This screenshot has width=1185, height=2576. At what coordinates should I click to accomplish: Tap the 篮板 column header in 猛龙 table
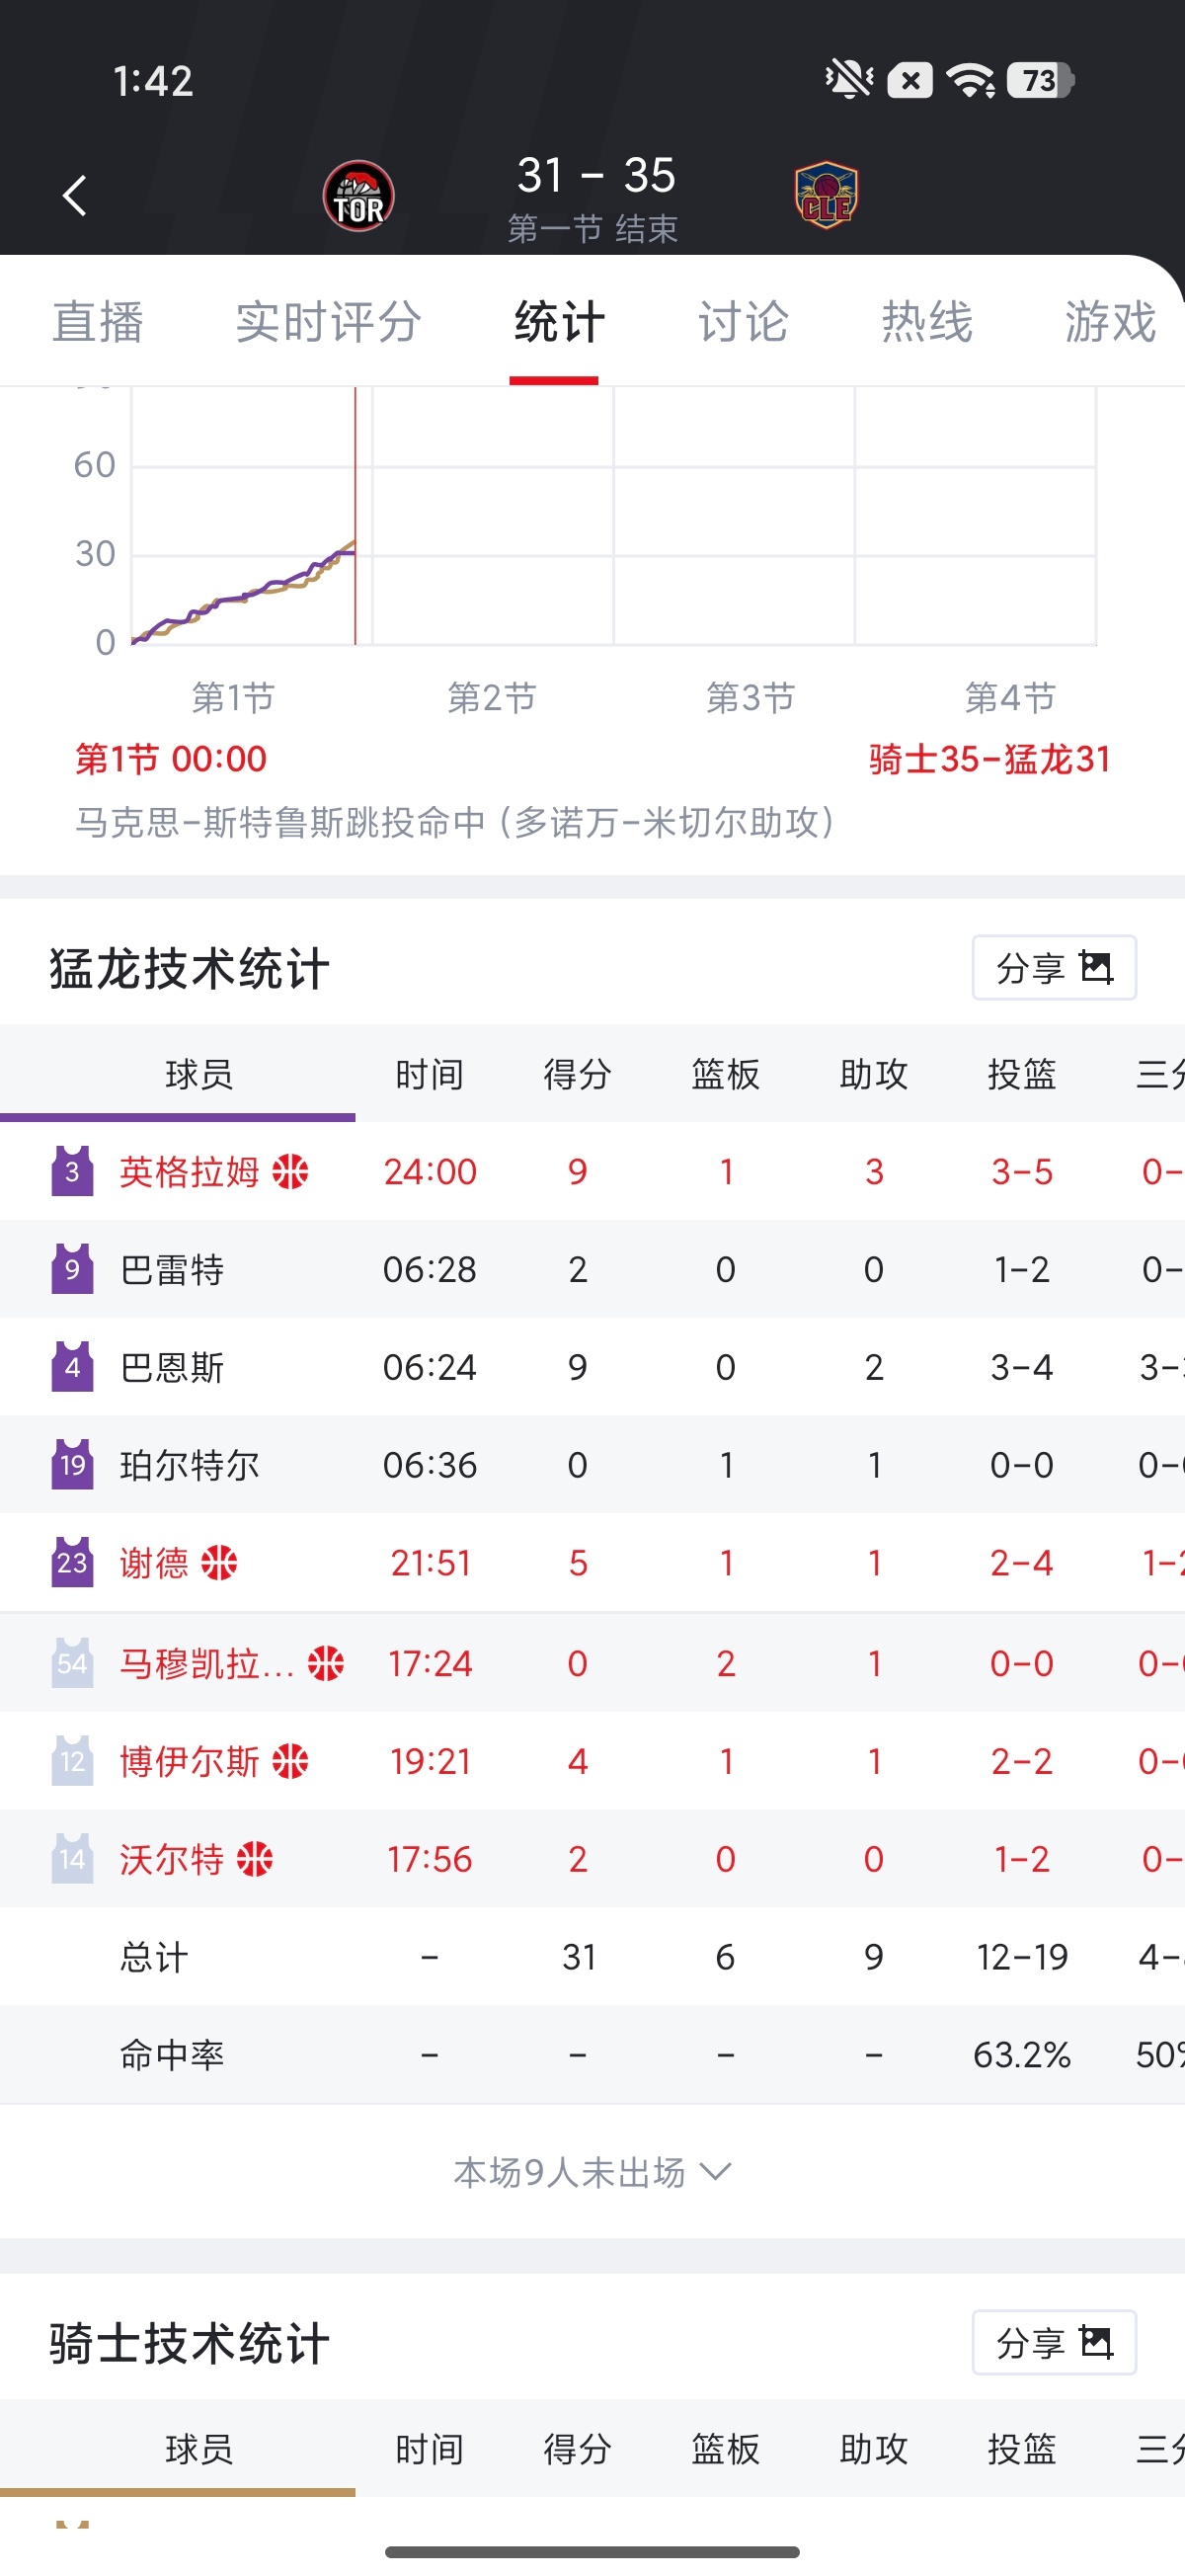tap(726, 1074)
